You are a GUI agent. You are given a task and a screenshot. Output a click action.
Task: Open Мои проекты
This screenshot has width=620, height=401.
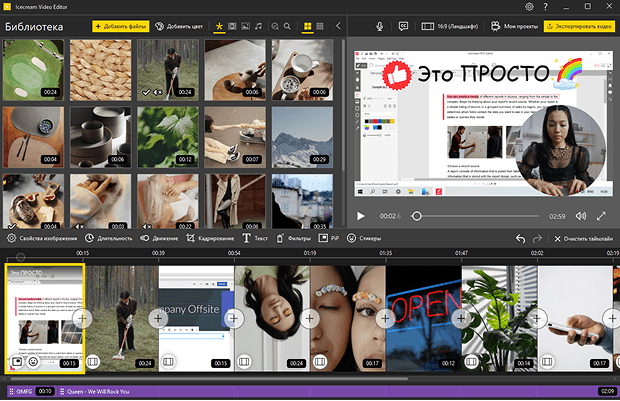(514, 26)
